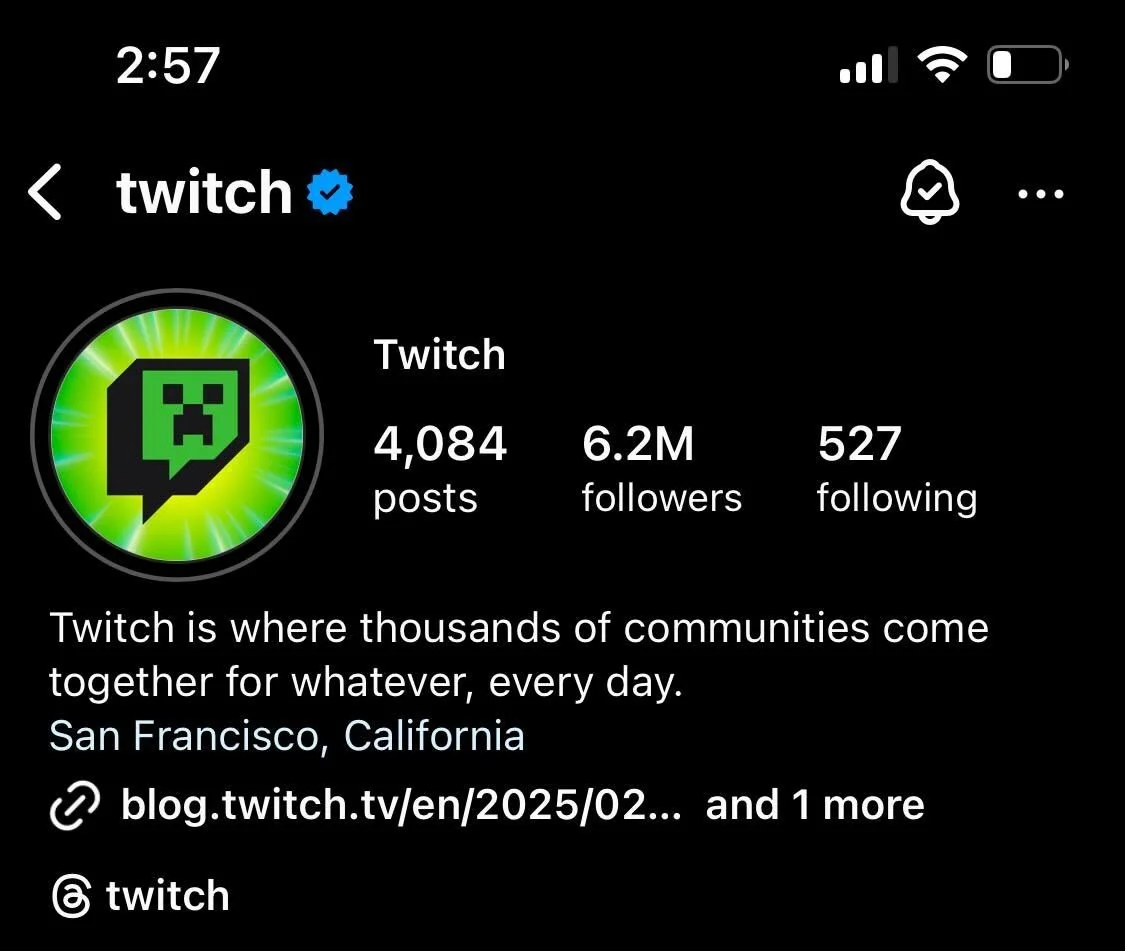The height and width of the screenshot is (951, 1125).
Task: Click the chain link icon
Action: [x=75, y=805]
